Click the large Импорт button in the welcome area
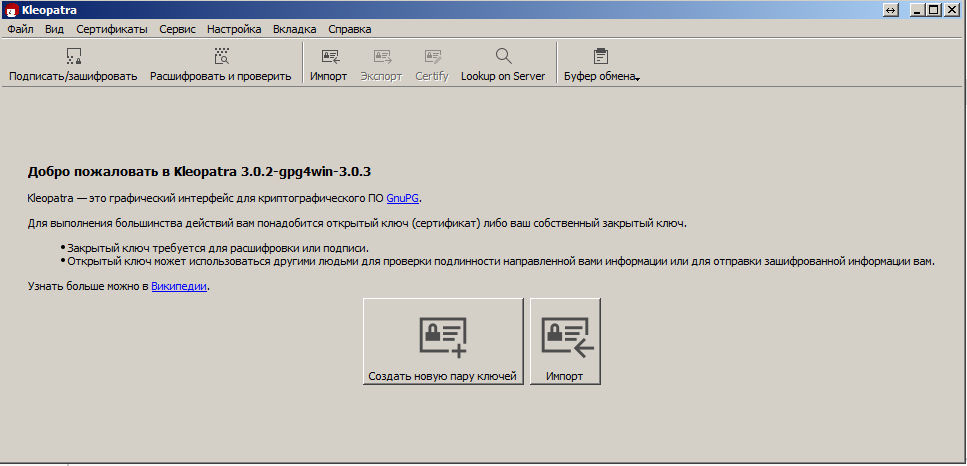The width and height of the screenshot is (967, 466). point(565,341)
